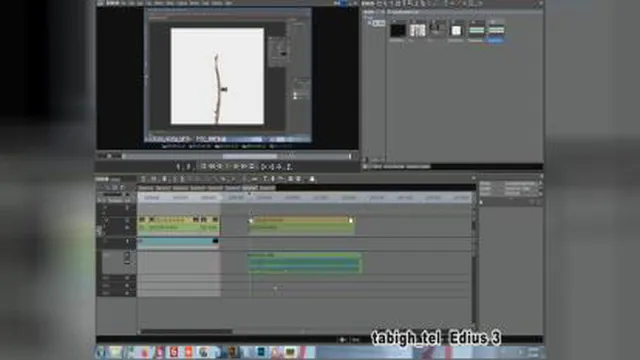Select the black clip thumbnail in the bin
This screenshot has height=360, width=640.
(398, 31)
